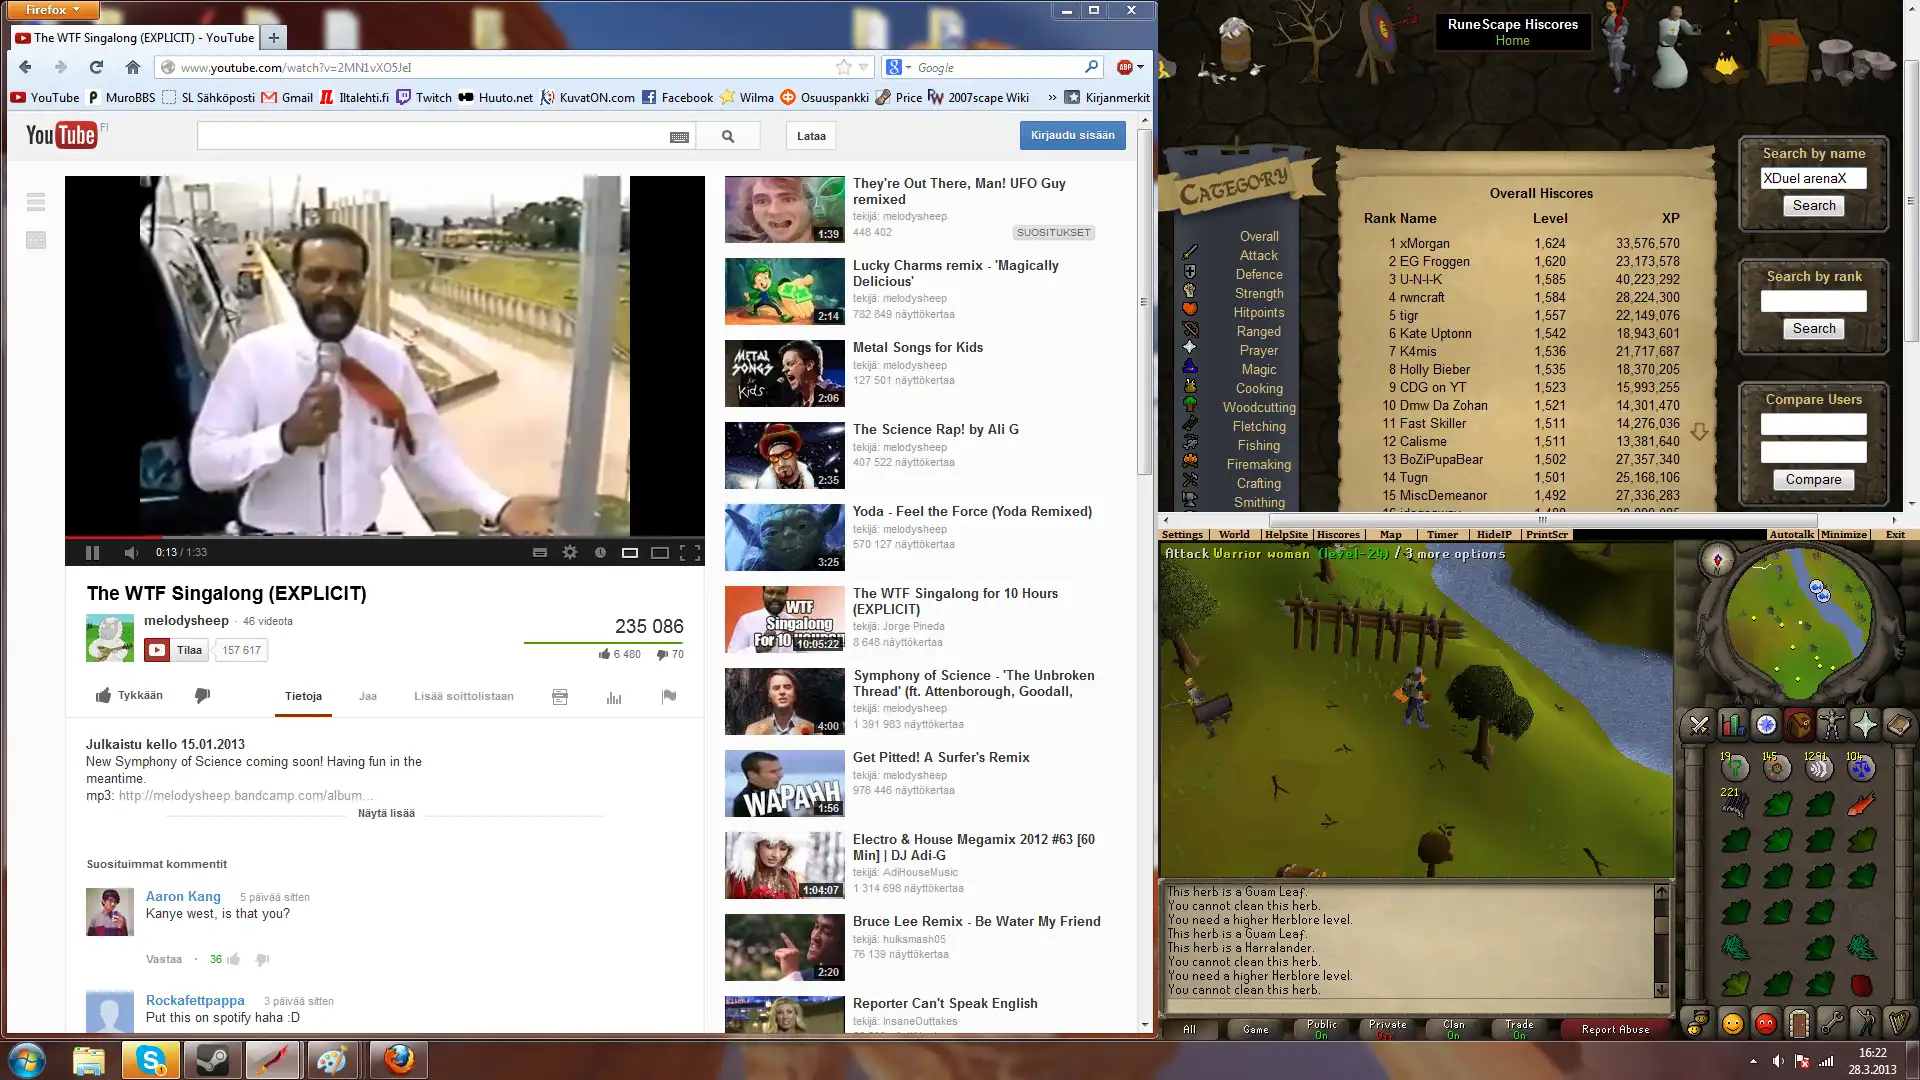Expand hidden bookmarks toolbar chevron
Screen dimensions: 1920x1080
1052,97
